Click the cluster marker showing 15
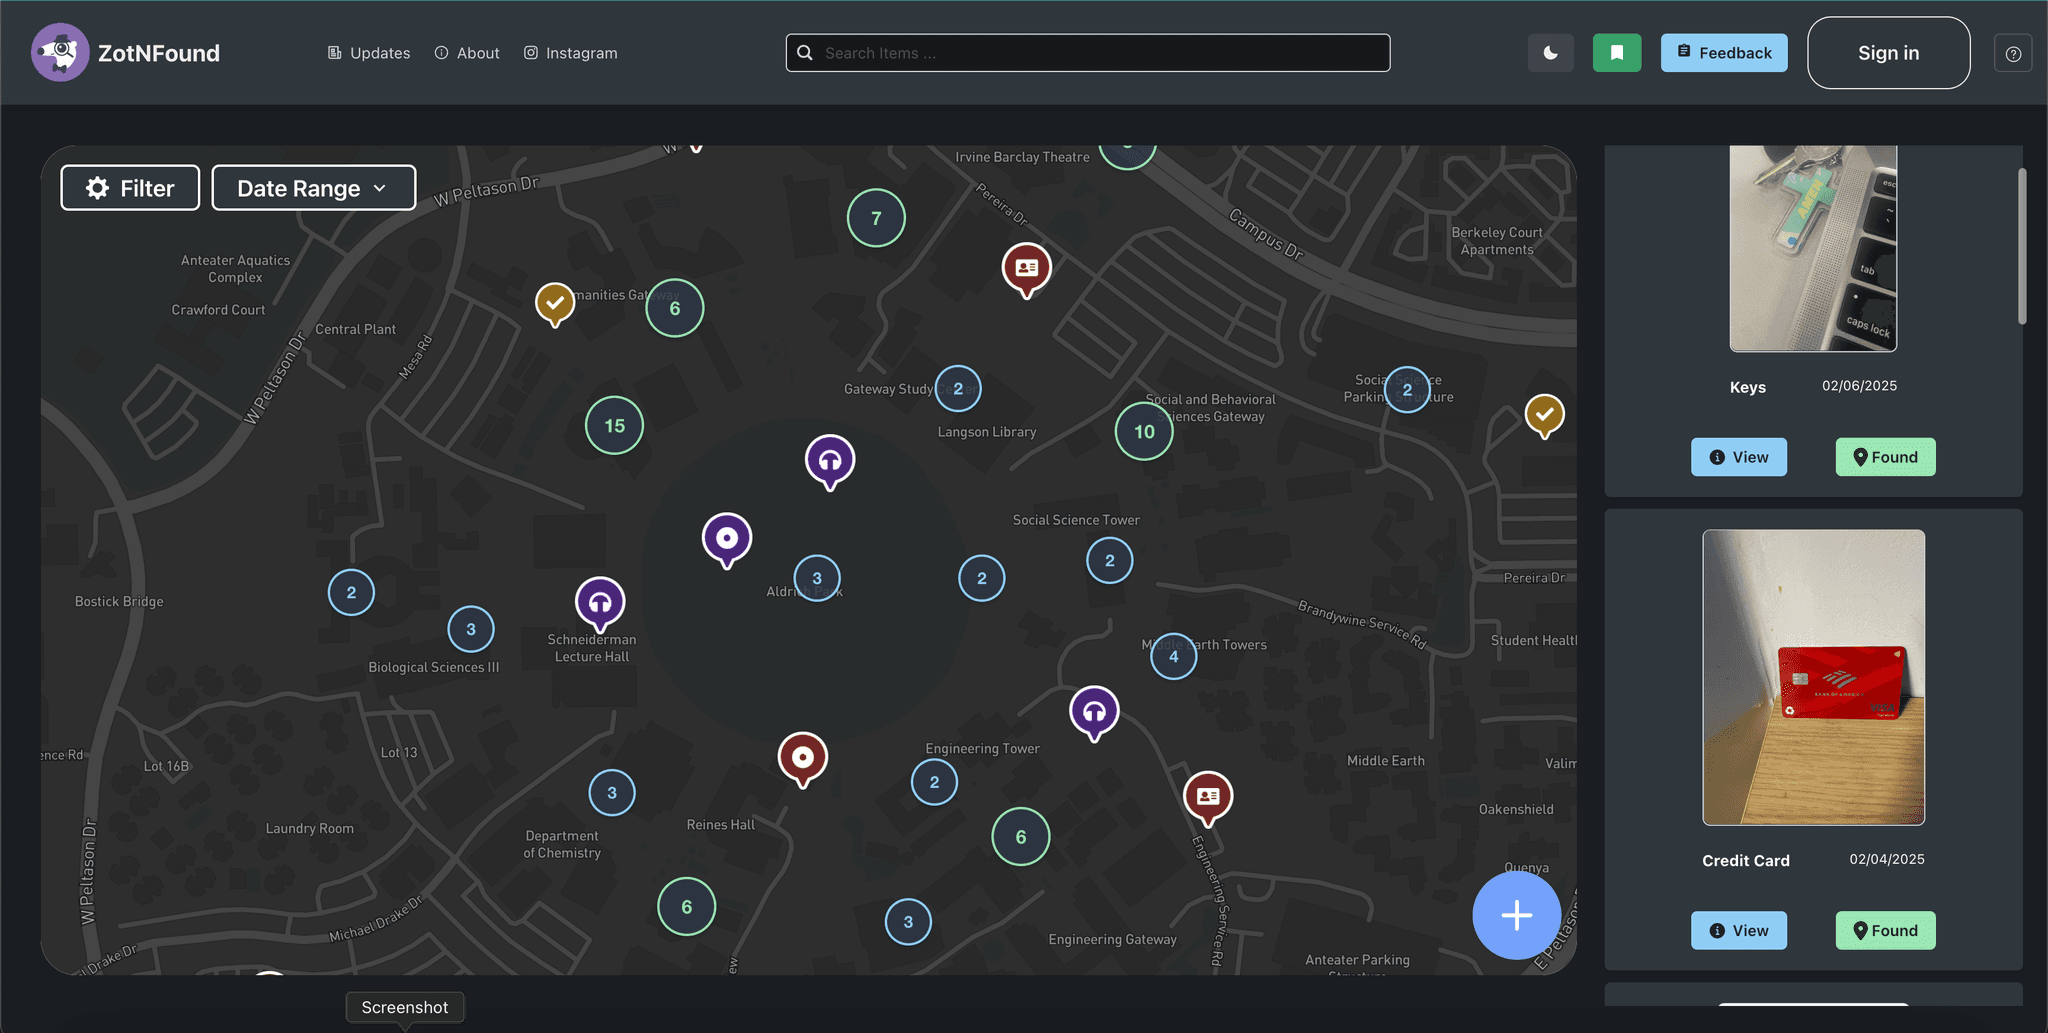2048x1033 pixels. point(614,425)
